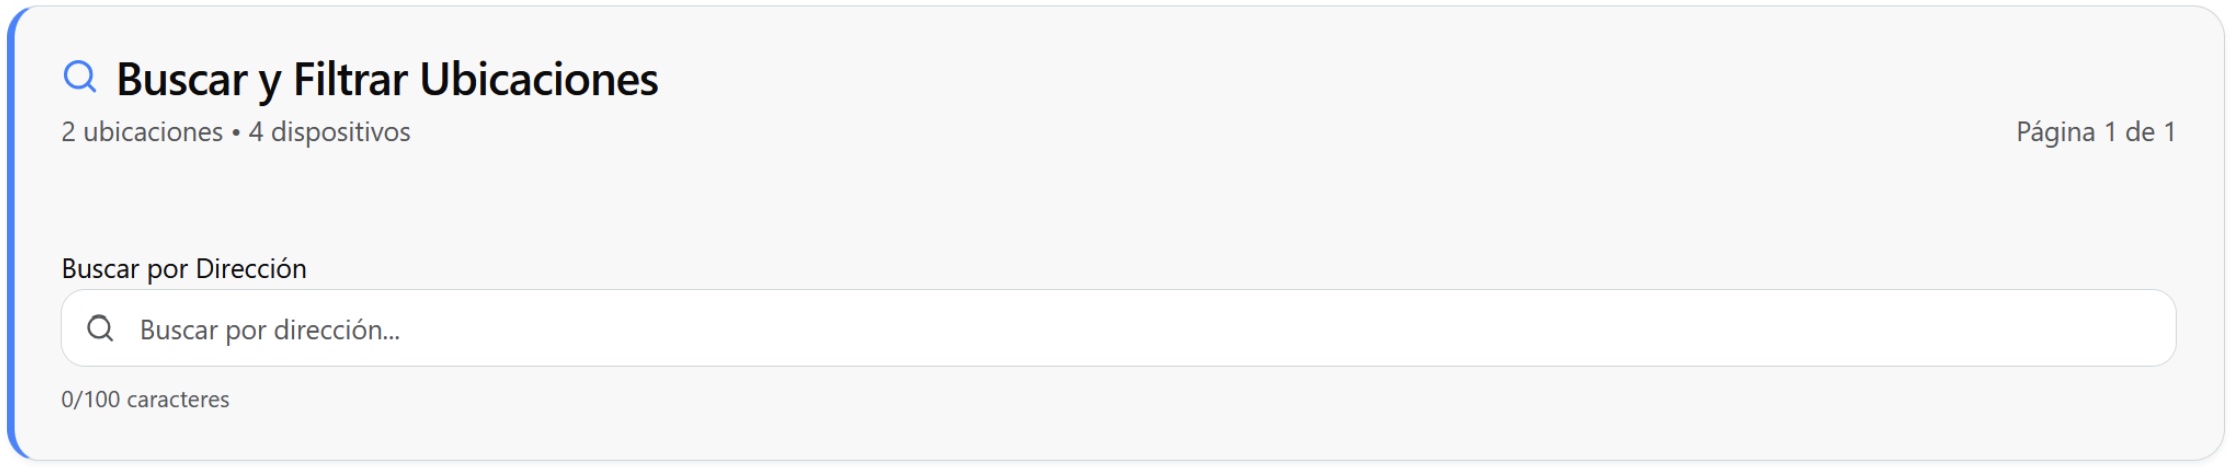
Task: Click the '0/100 caracteres' counter
Action: [145, 400]
